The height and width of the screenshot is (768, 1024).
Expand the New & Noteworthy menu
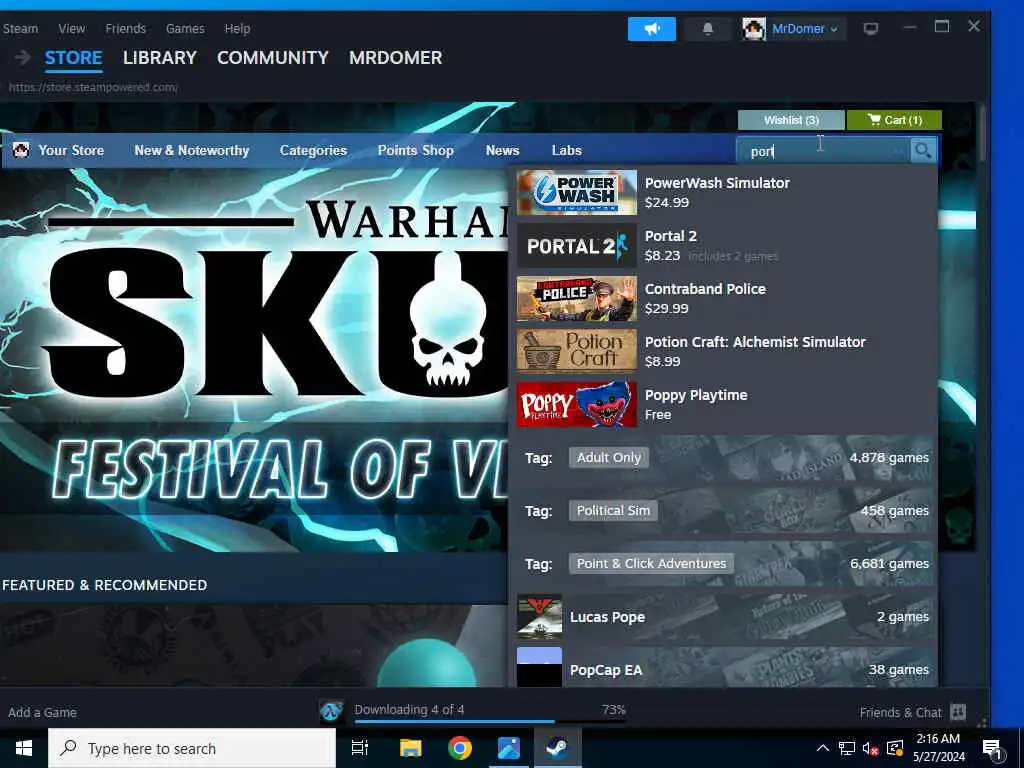(191, 150)
